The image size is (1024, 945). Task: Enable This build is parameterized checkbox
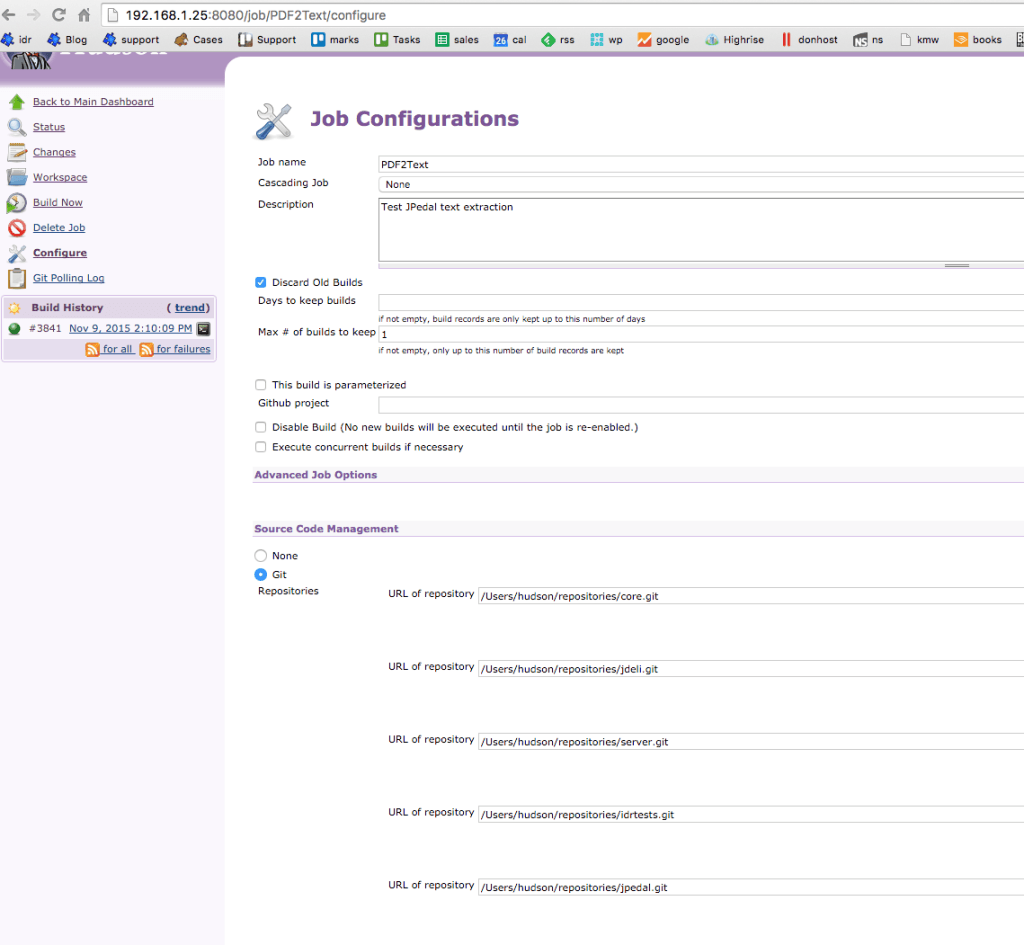[261, 385]
